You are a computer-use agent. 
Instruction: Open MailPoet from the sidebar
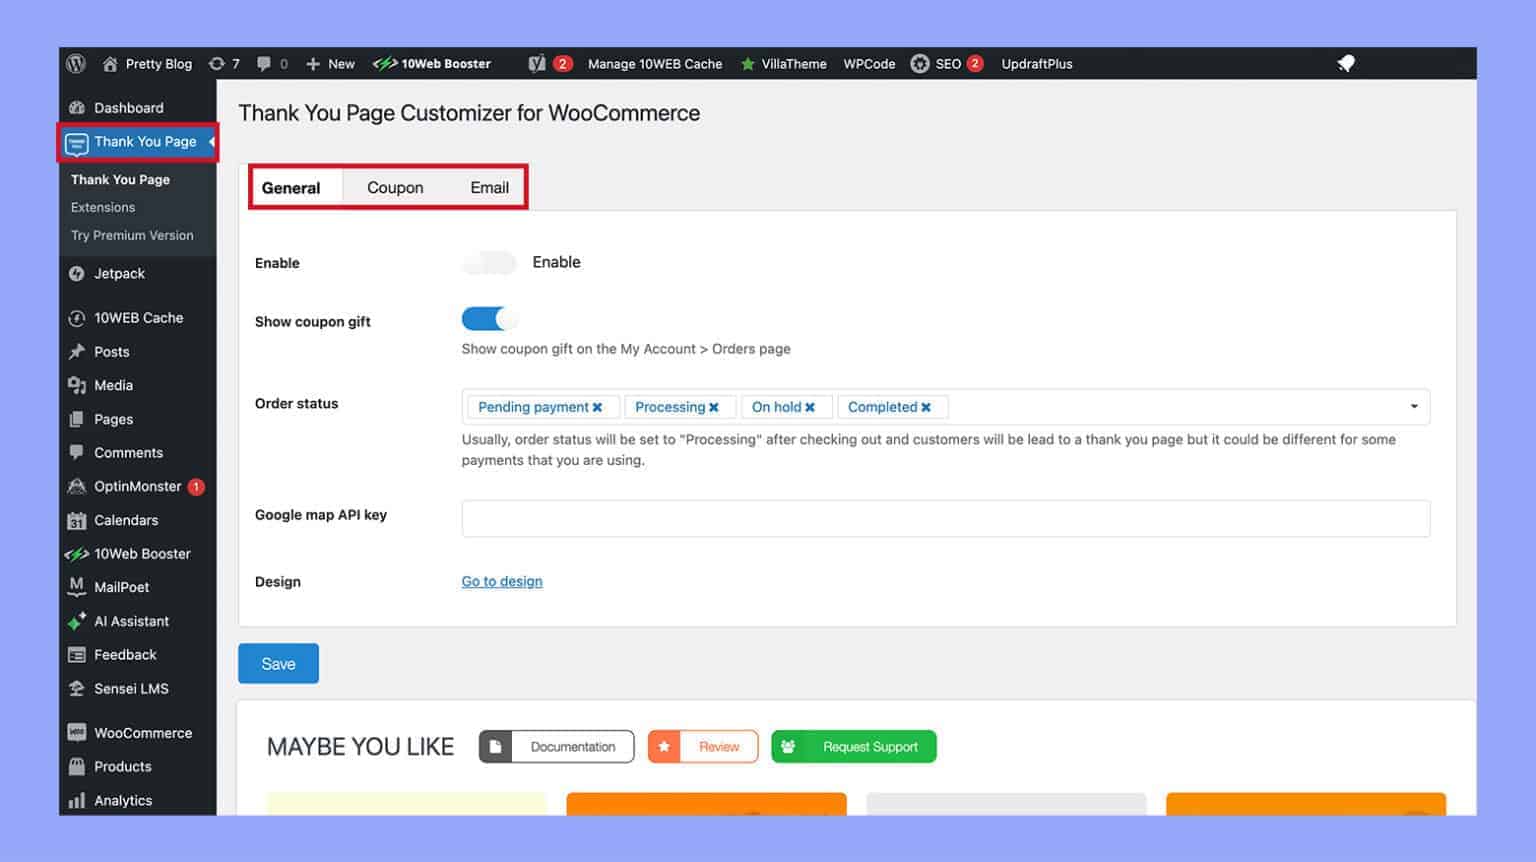(121, 587)
